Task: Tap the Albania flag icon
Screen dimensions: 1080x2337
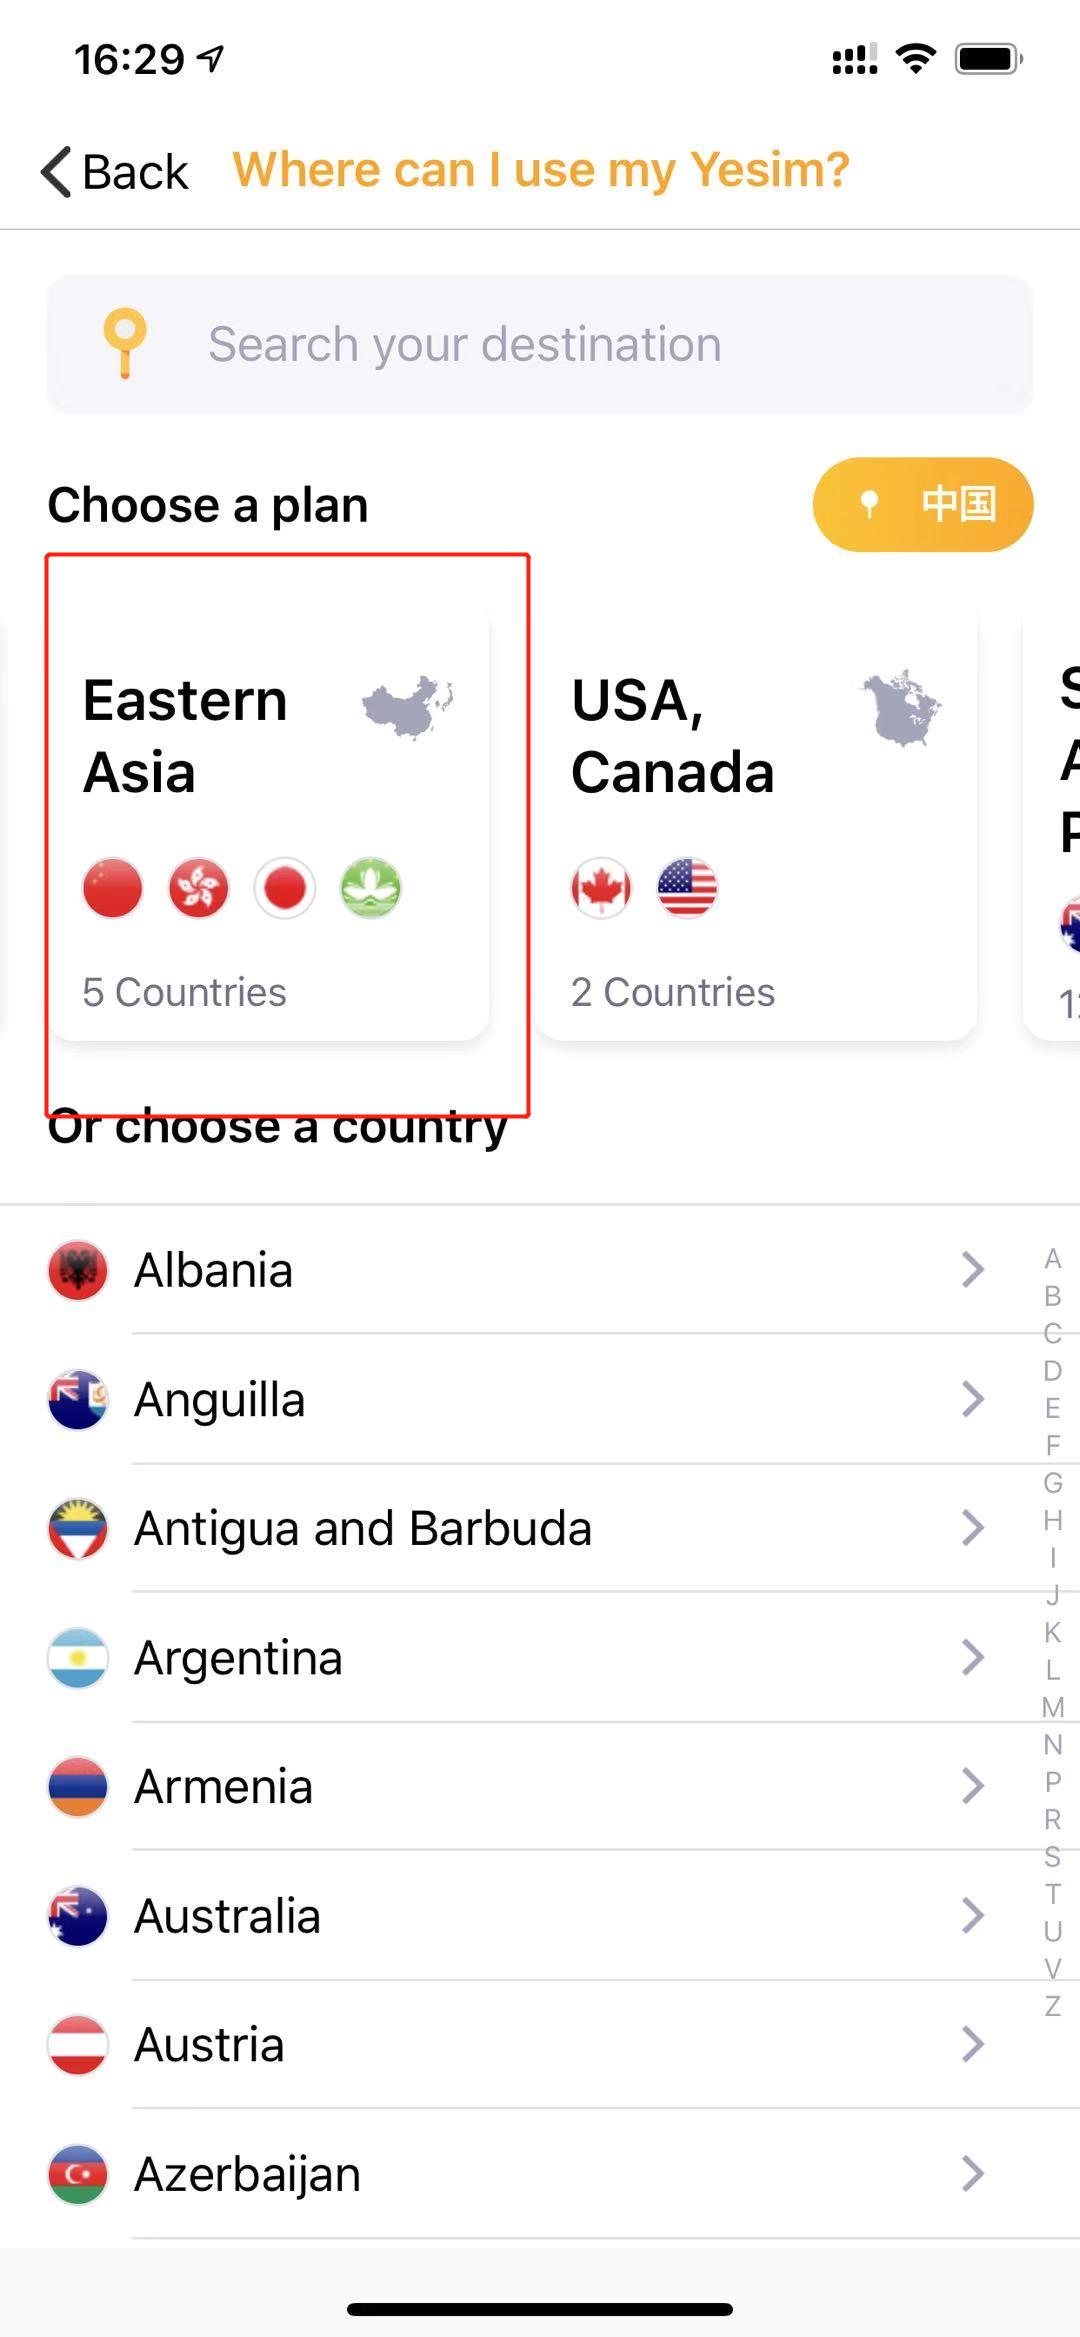Action: 78,1271
